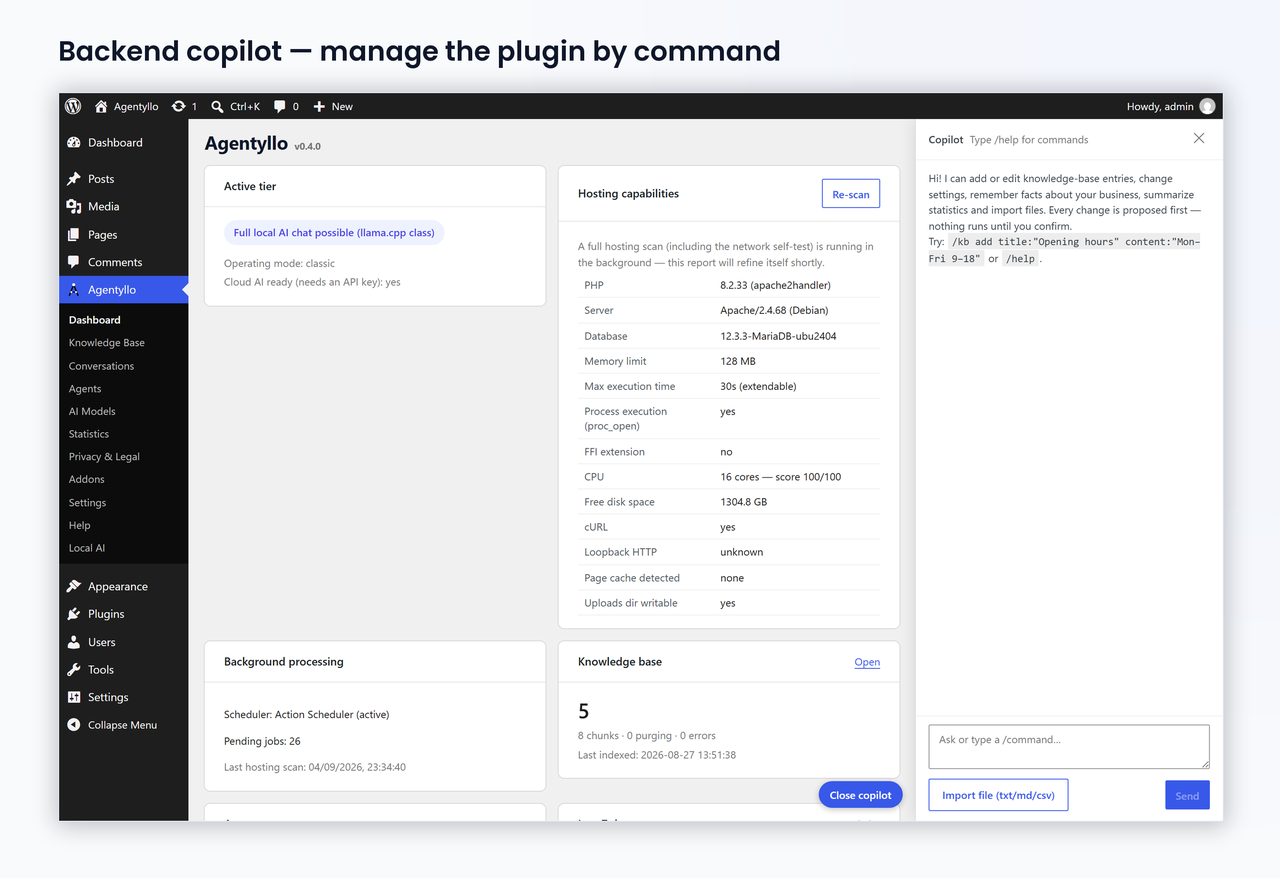1280x878 pixels.
Task: Open the Privacy & Legal submenu
Action: pos(104,457)
